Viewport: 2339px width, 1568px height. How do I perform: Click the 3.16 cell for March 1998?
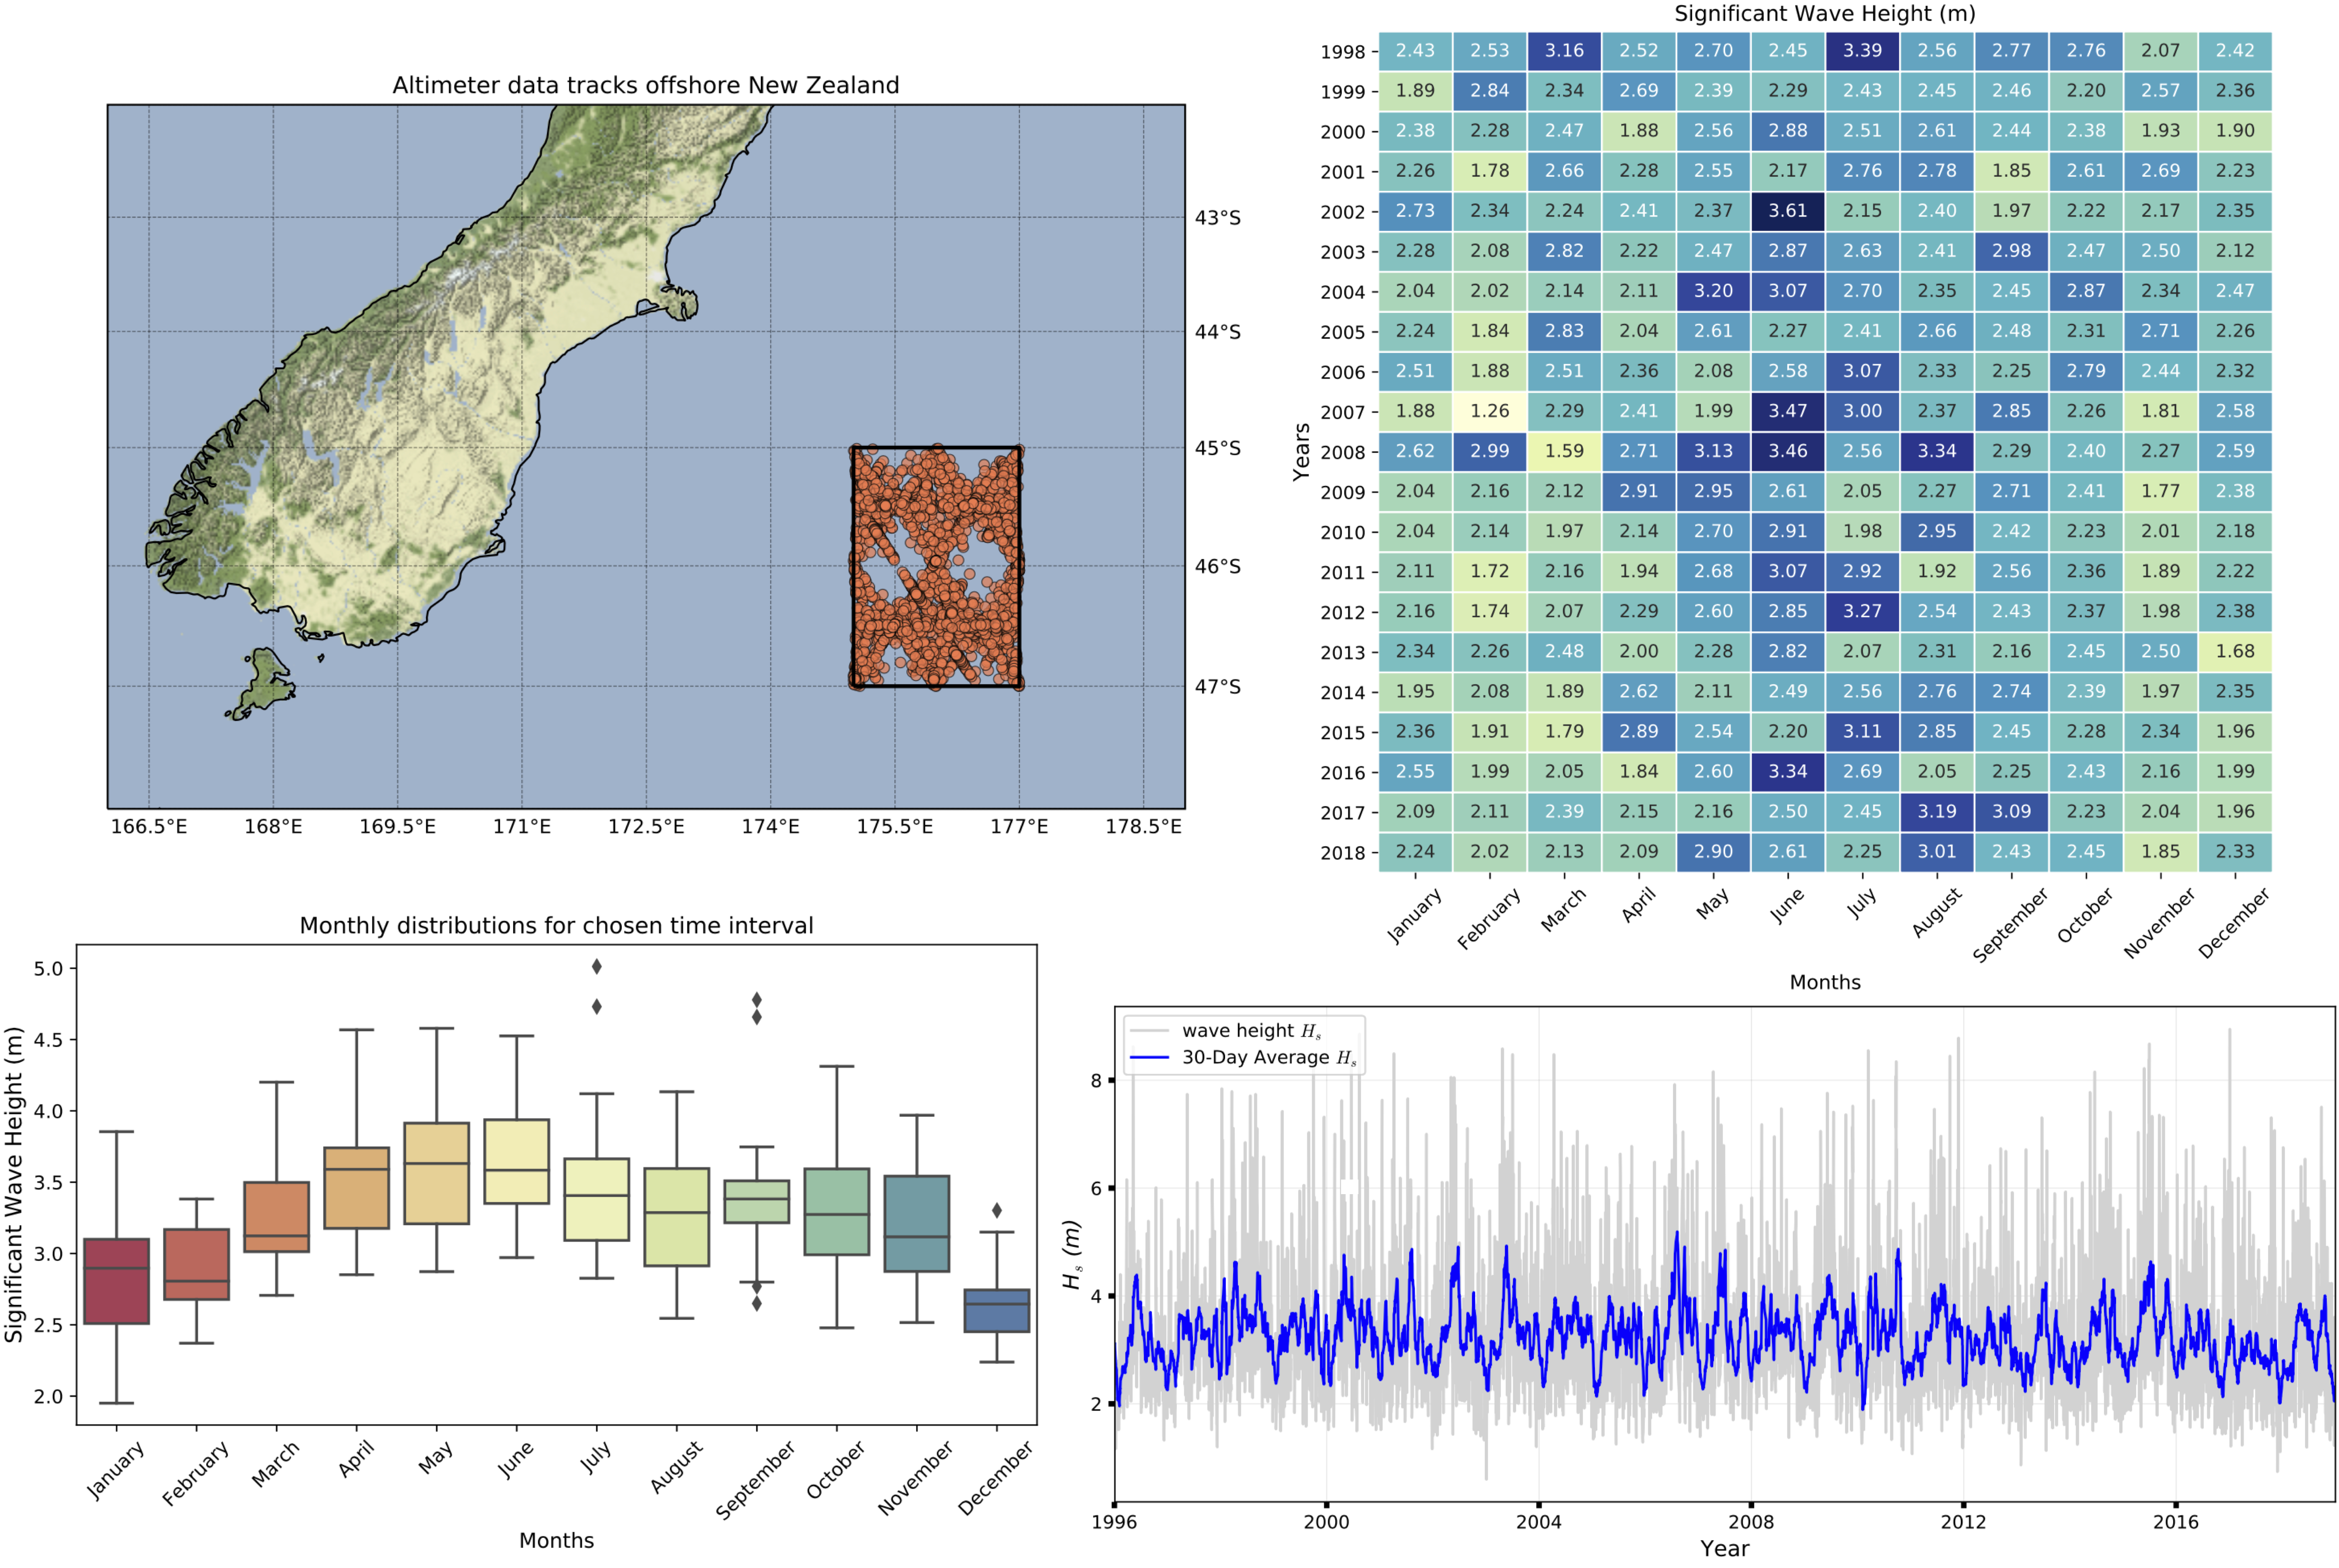click(1564, 51)
